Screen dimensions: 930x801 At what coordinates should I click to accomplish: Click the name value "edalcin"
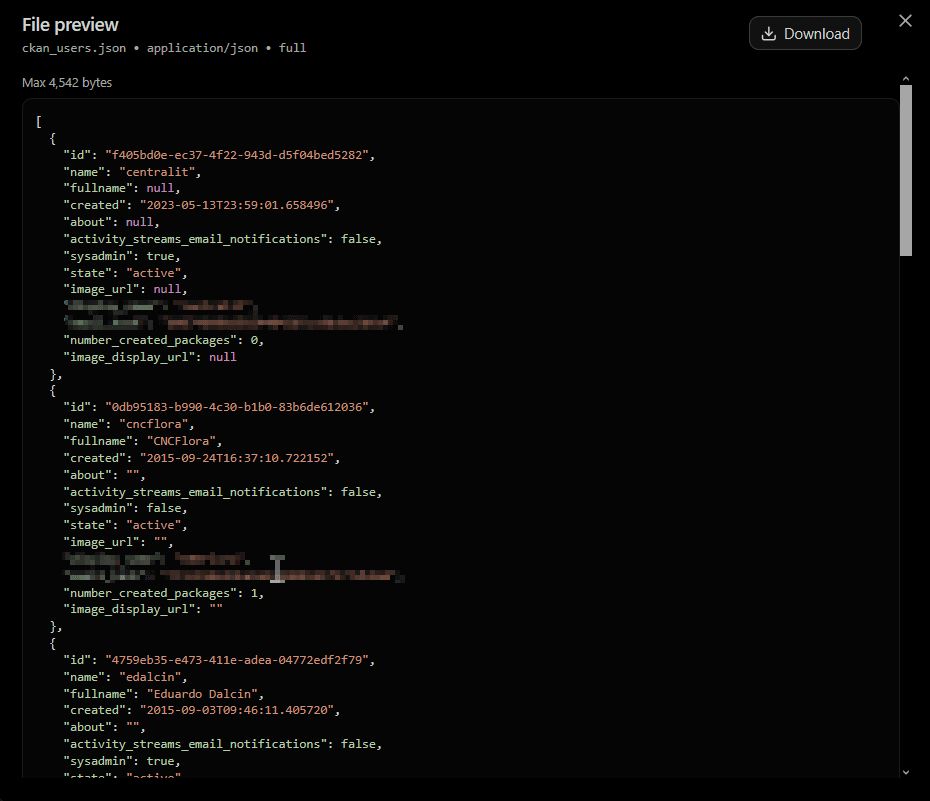point(150,677)
